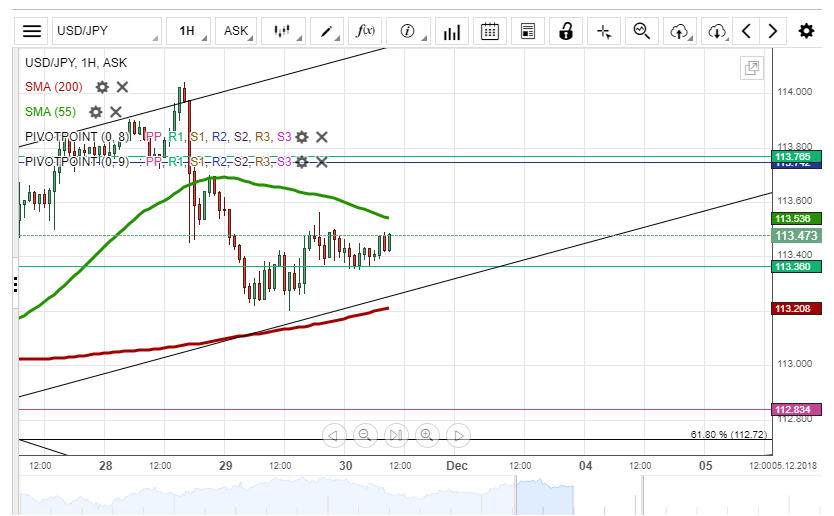834x516 pixels.
Task: Click the right arrow navigation button
Action: pyautogui.click(x=773, y=31)
